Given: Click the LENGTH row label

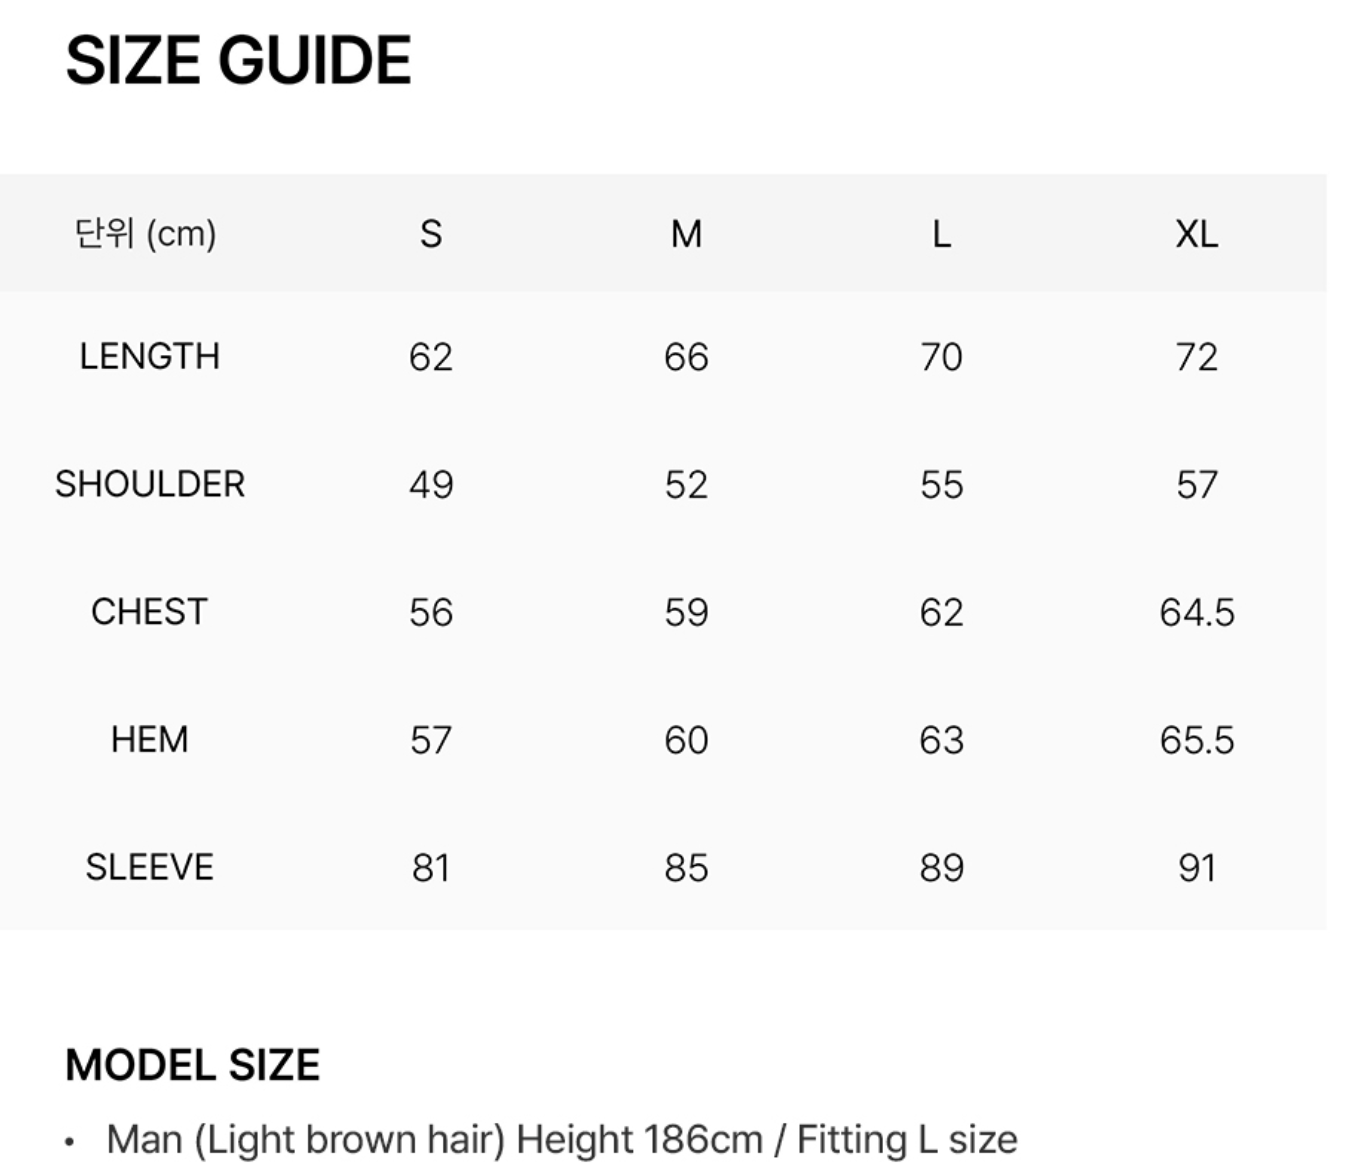Looking at the screenshot, I should pyautogui.click(x=150, y=357).
